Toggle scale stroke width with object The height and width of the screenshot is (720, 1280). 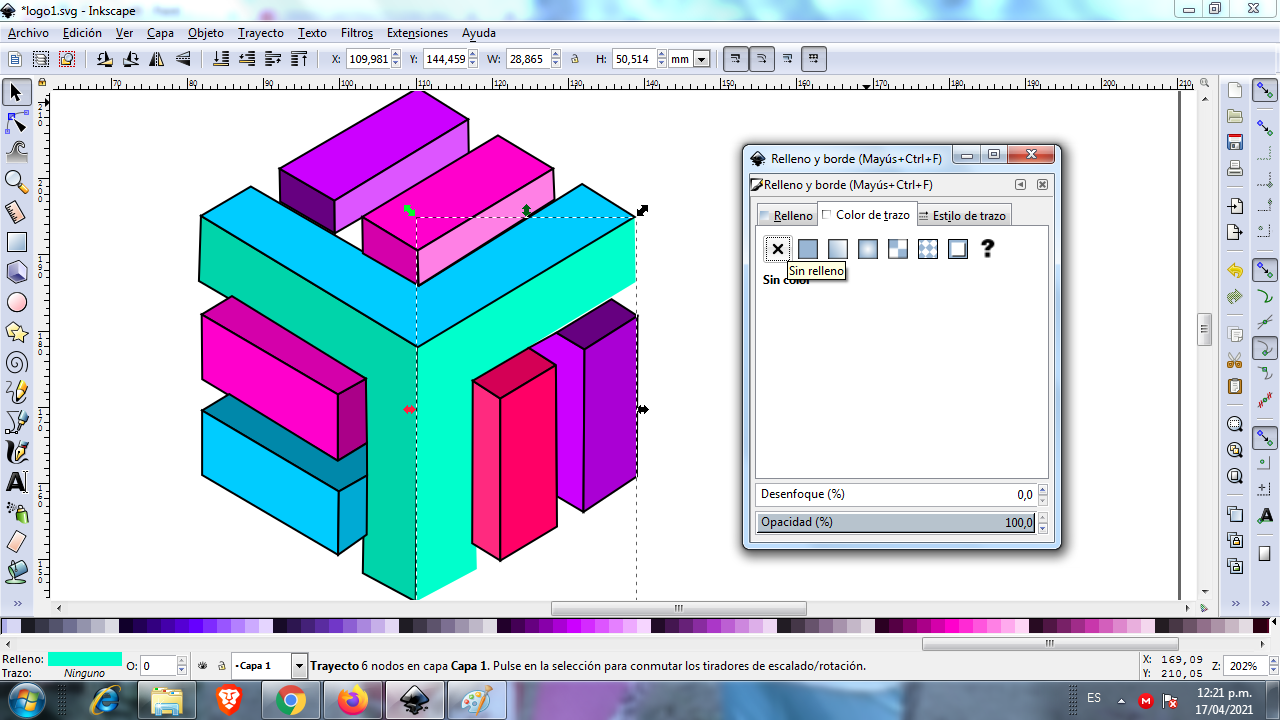(735, 59)
